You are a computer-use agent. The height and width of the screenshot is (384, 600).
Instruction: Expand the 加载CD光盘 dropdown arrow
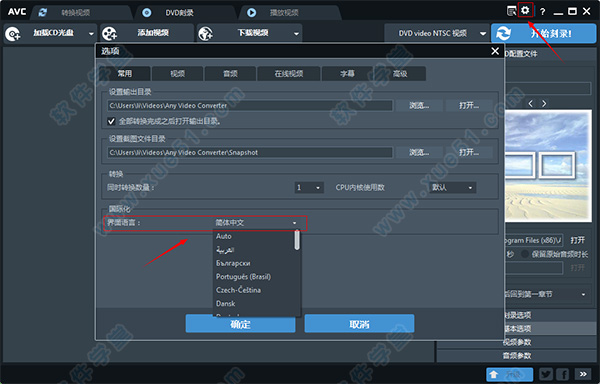tap(91, 34)
